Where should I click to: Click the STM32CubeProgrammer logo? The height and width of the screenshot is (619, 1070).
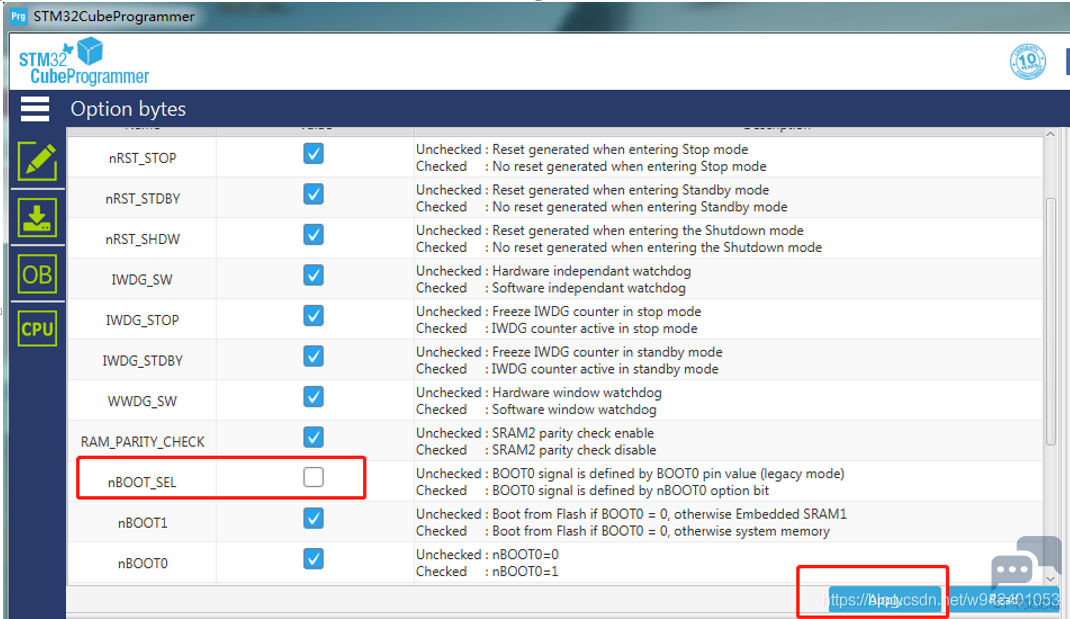[83, 63]
